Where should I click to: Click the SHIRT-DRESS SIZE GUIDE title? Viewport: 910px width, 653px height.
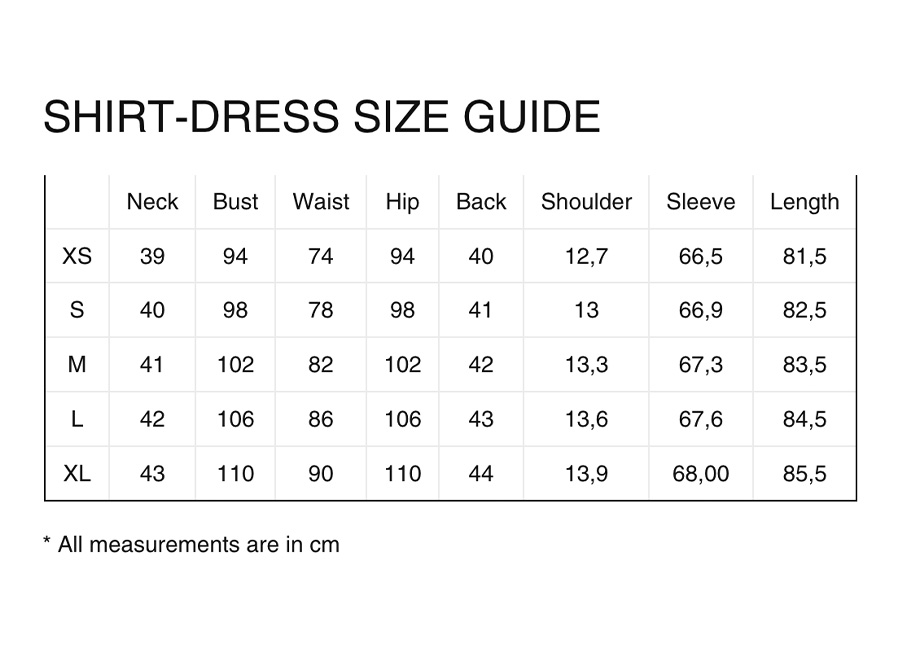pos(322,117)
